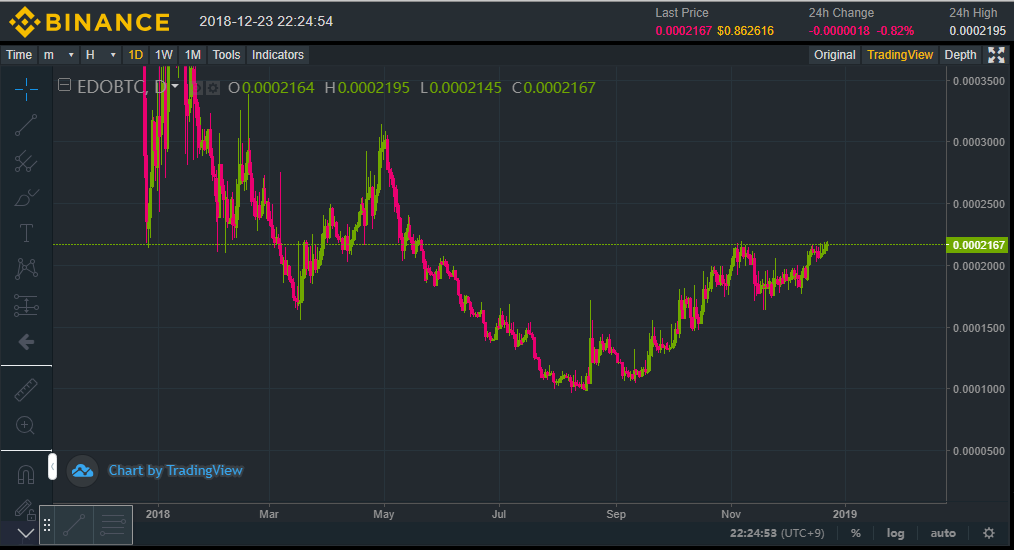Image resolution: width=1014 pixels, height=550 pixels.
Task: Select the Text annotation tool
Action: [x=26, y=233]
